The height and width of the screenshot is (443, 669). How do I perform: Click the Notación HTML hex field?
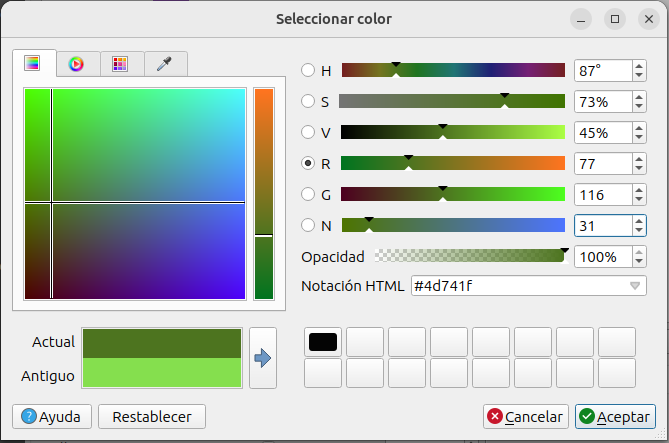(515, 286)
